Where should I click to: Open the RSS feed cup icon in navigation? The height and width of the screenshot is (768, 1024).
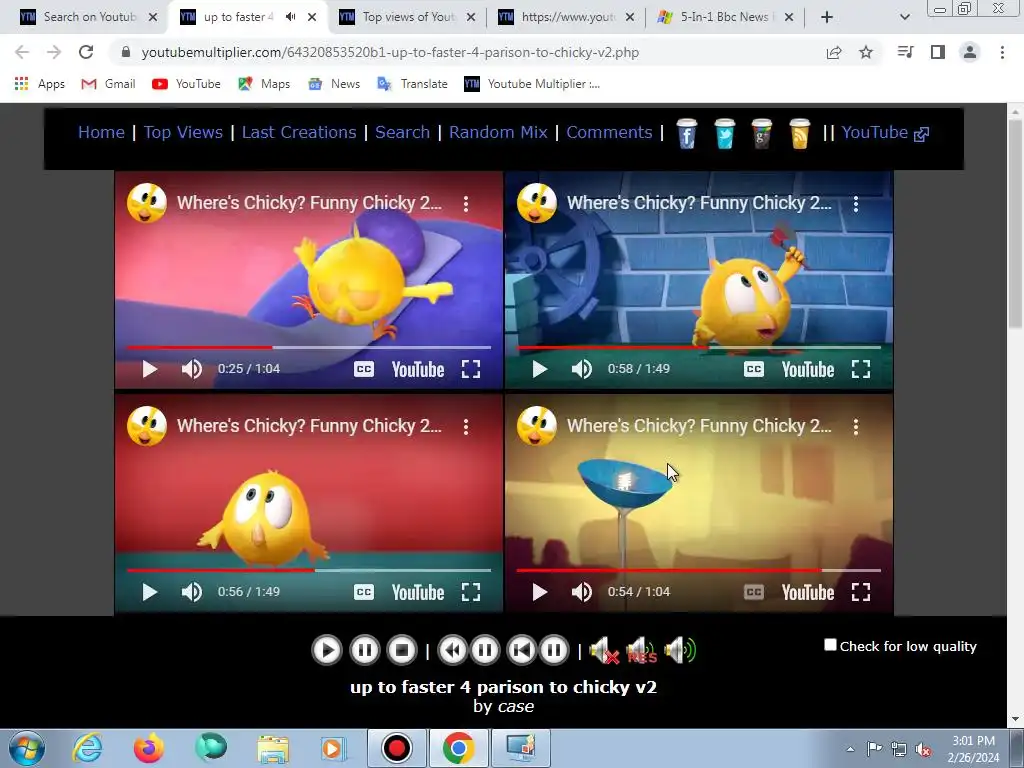pyautogui.click(x=799, y=134)
